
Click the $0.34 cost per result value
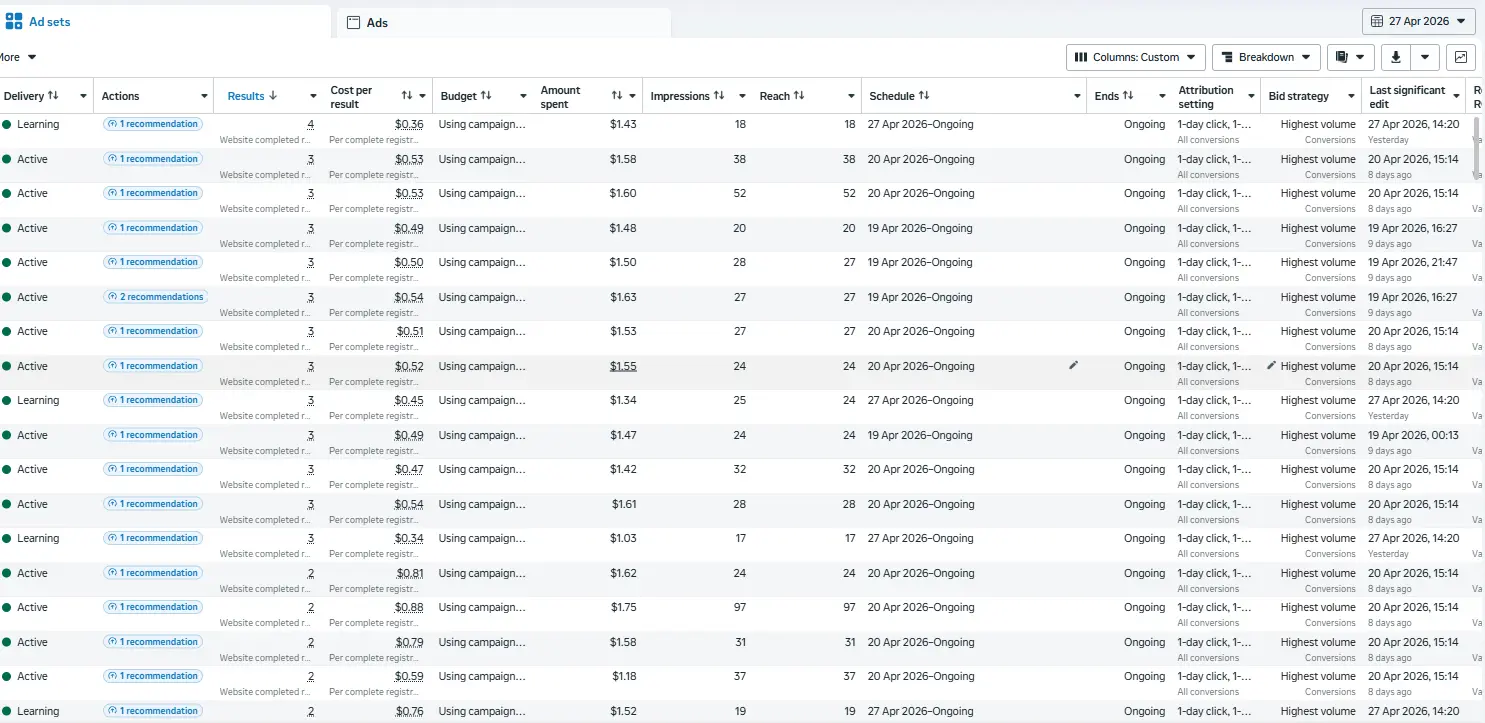coord(409,539)
